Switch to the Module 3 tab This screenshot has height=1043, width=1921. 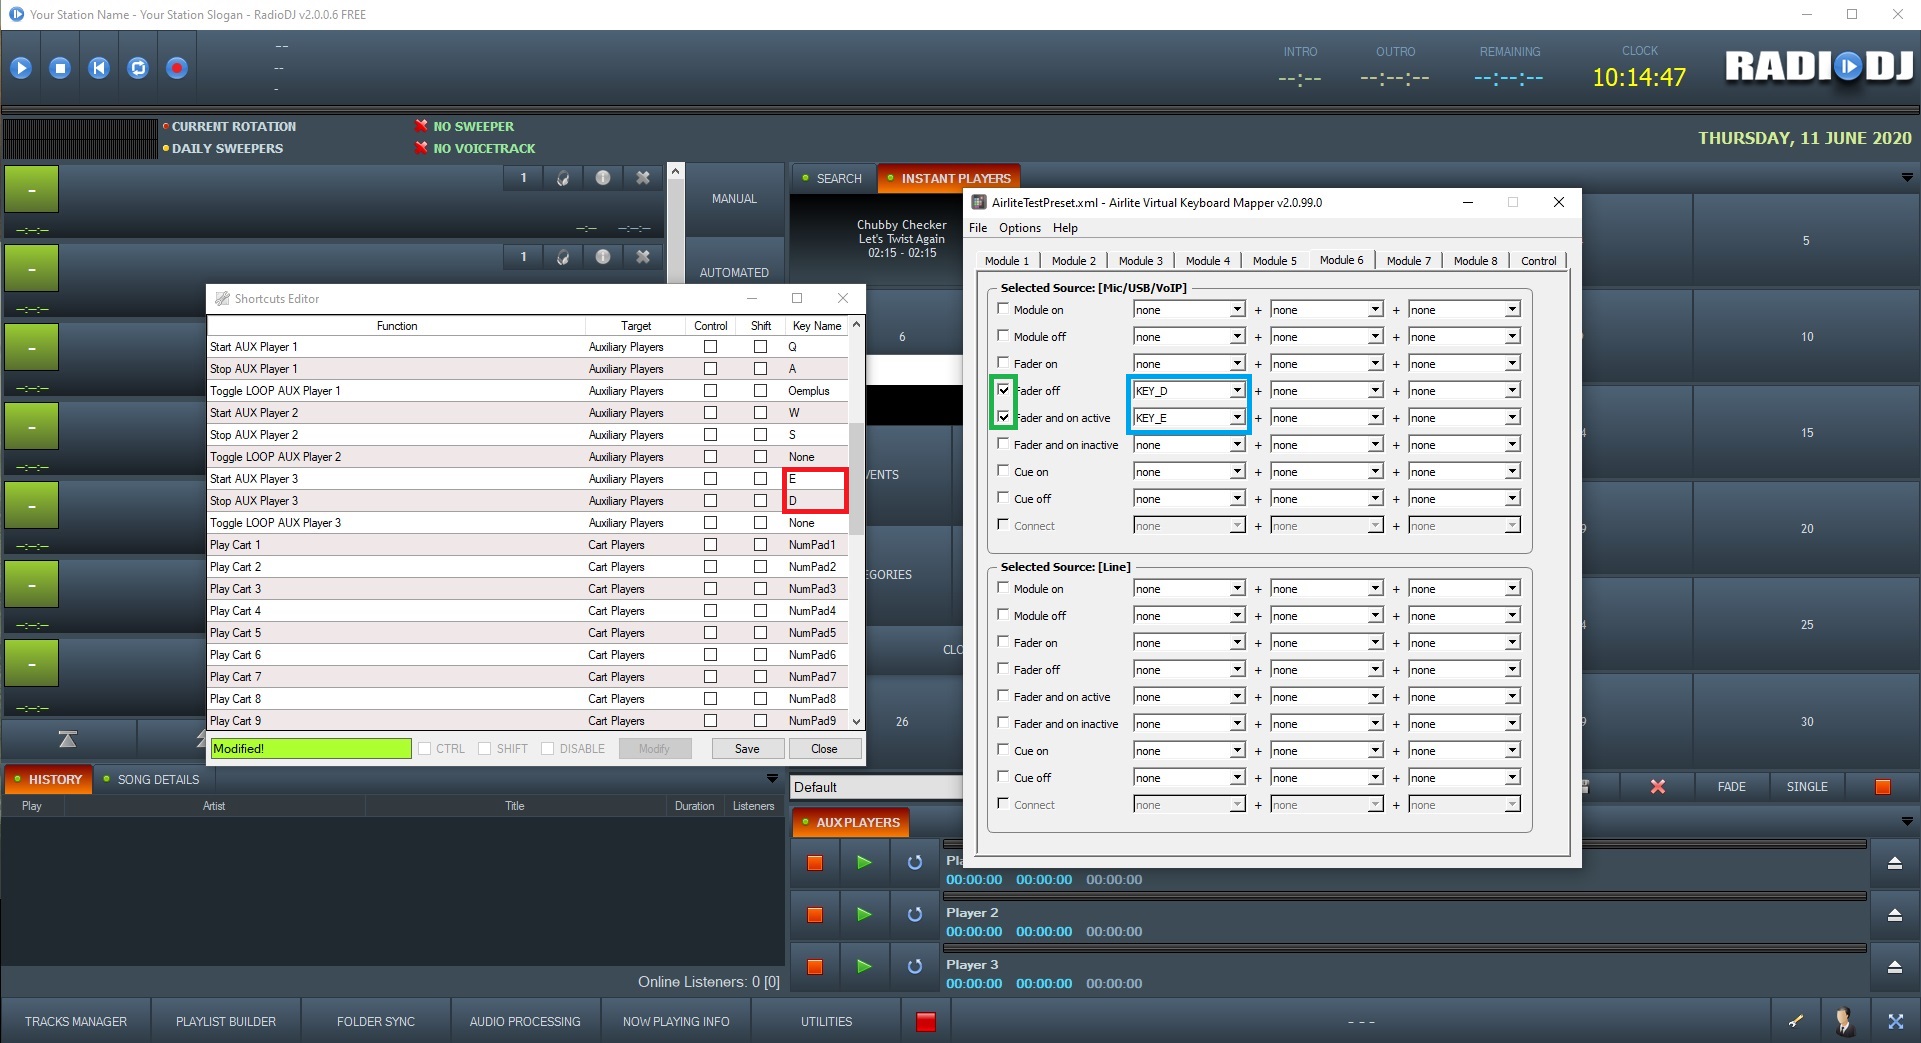[1140, 261]
